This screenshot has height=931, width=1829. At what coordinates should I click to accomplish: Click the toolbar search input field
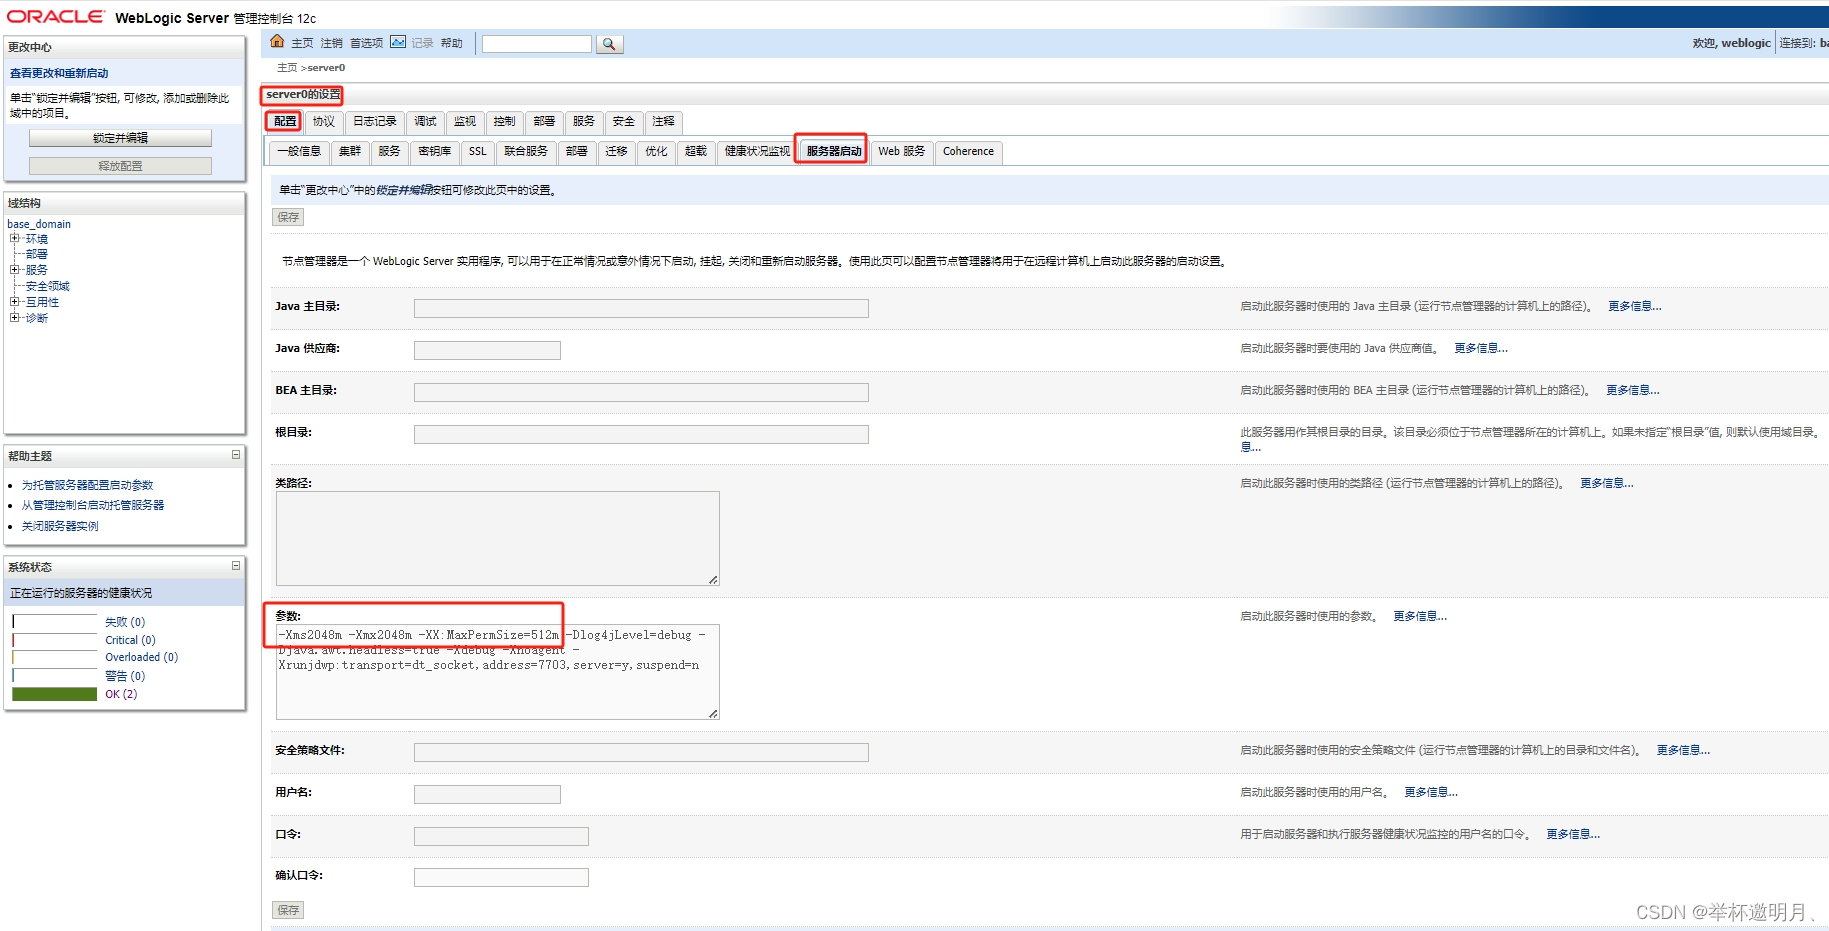[537, 44]
